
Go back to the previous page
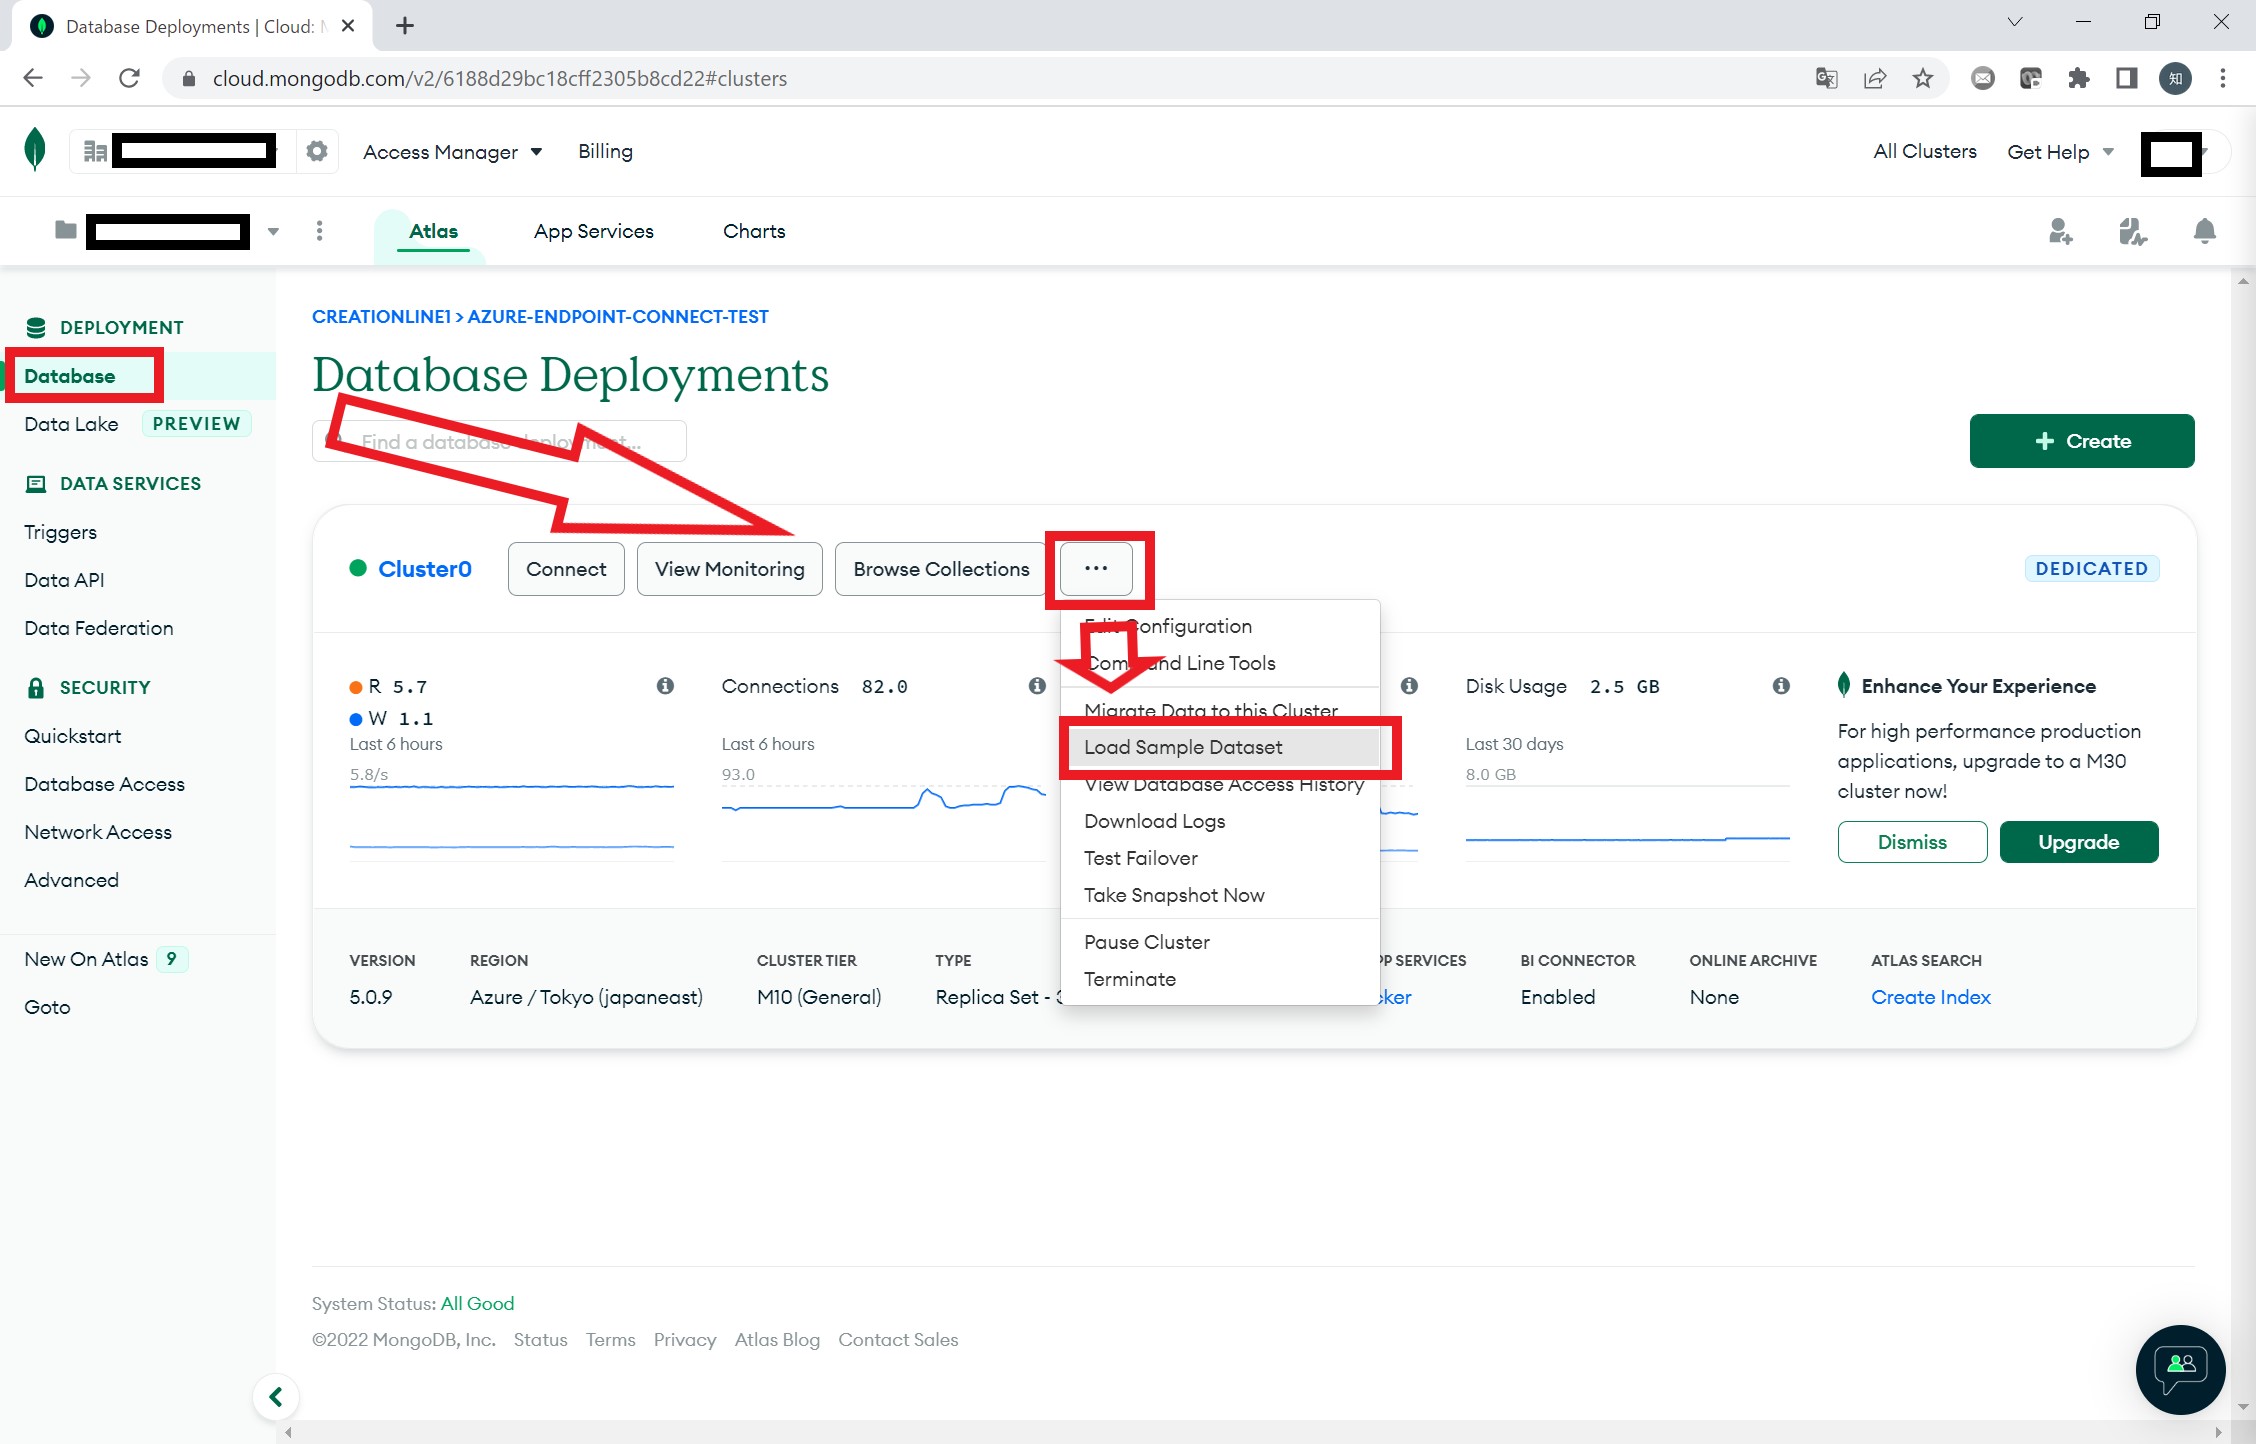point(33,78)
